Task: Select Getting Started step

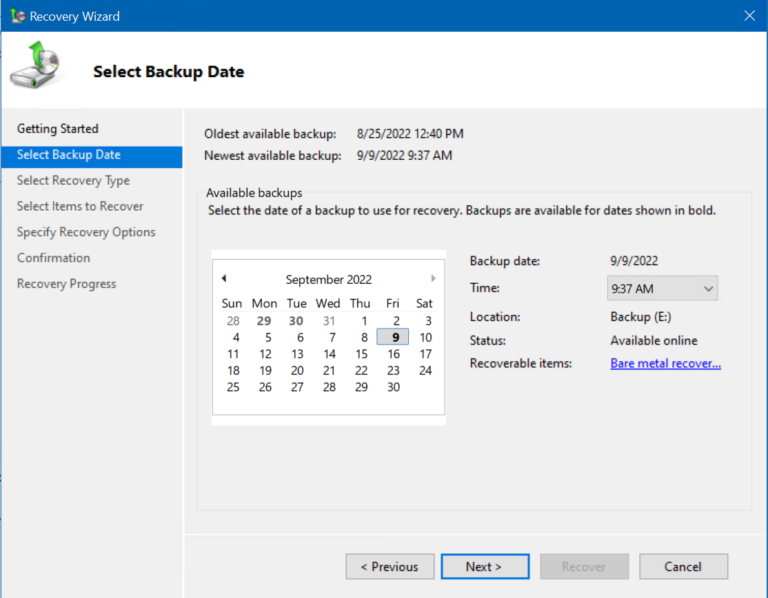Action: (x=58, y=129)
